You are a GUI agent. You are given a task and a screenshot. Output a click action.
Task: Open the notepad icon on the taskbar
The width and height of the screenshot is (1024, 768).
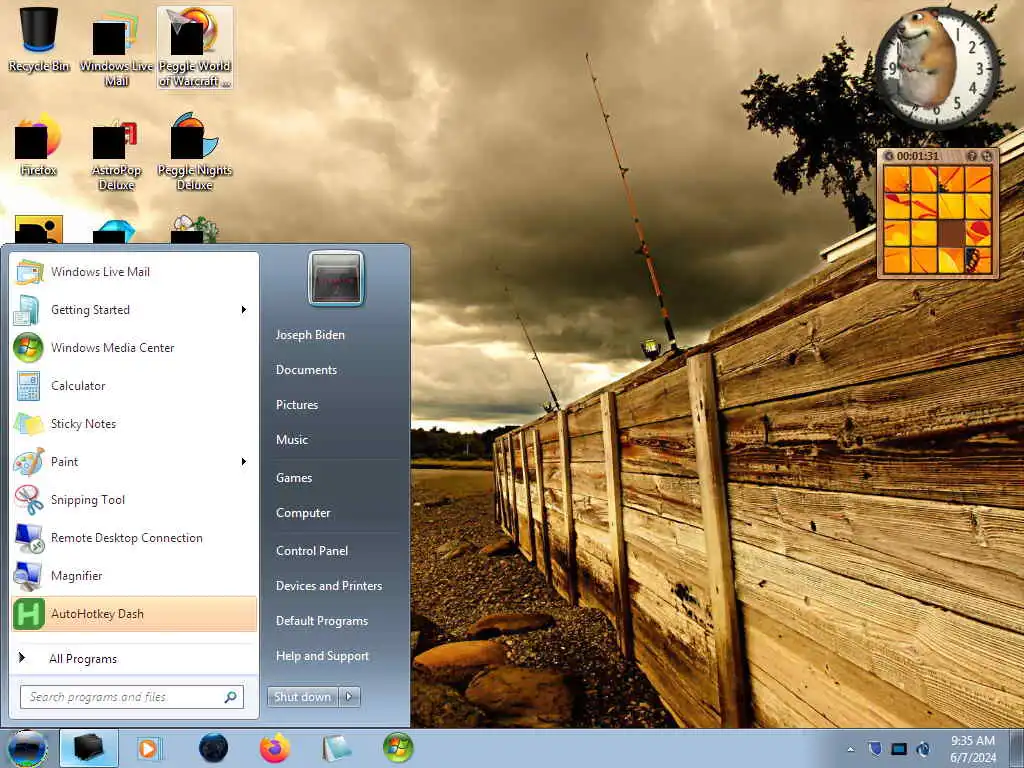tap(336, 748)
